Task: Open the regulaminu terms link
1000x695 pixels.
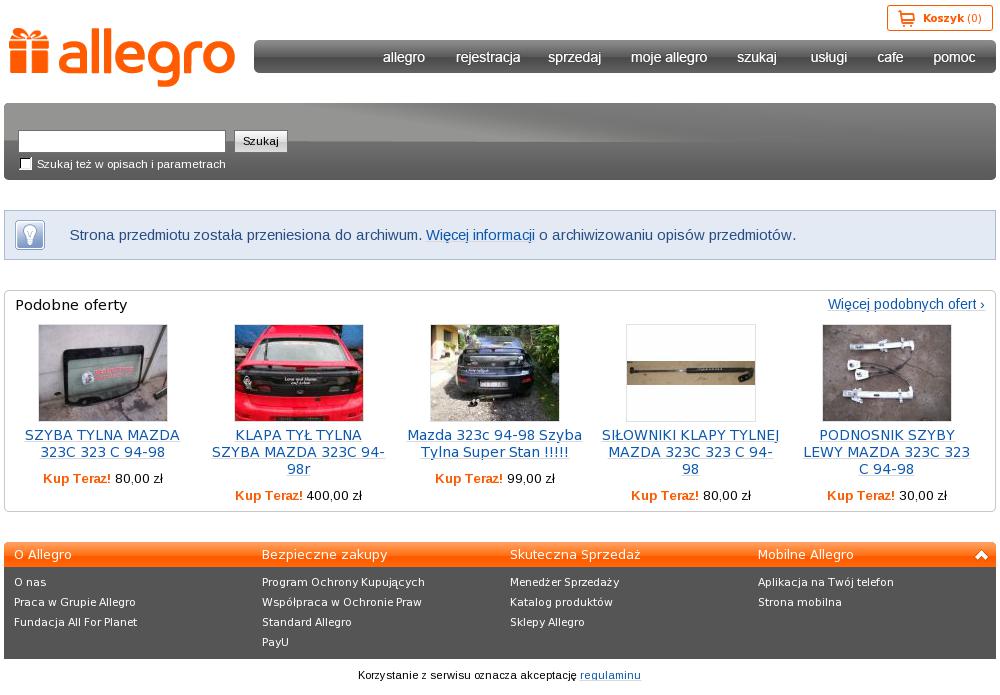Action: pyautogui.click(x=610, y=675)
